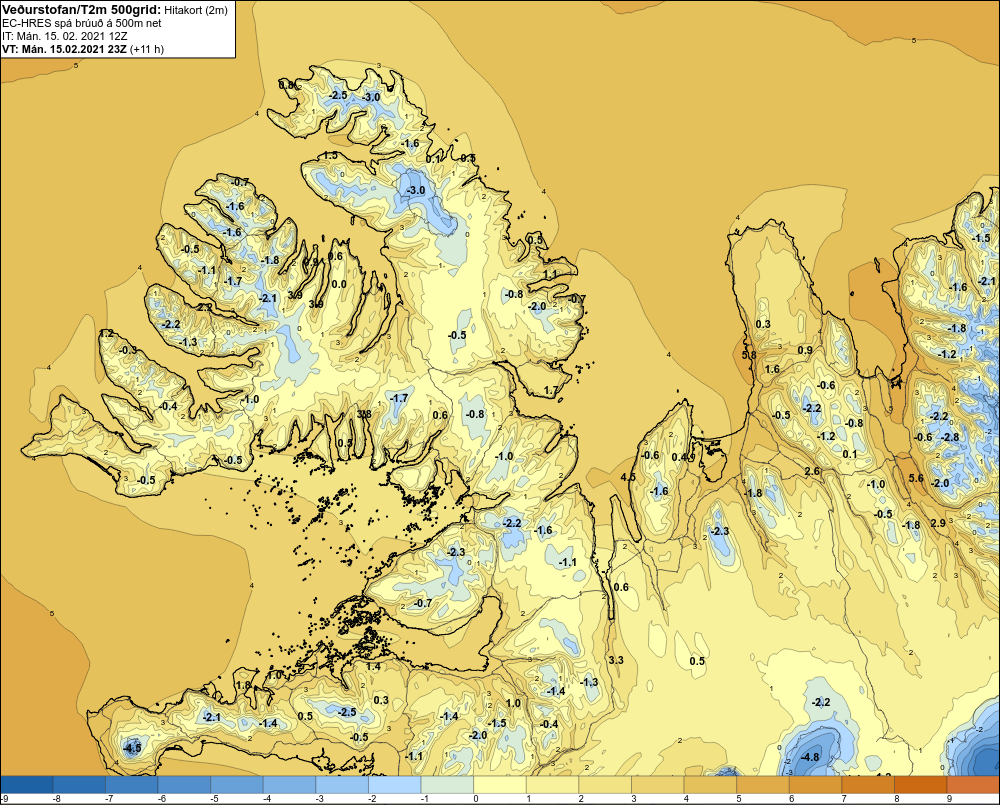Click the '2.9' temperature value on the map
The height and width of the screenshot is (805, 1000).
click(x=938, y=523)
